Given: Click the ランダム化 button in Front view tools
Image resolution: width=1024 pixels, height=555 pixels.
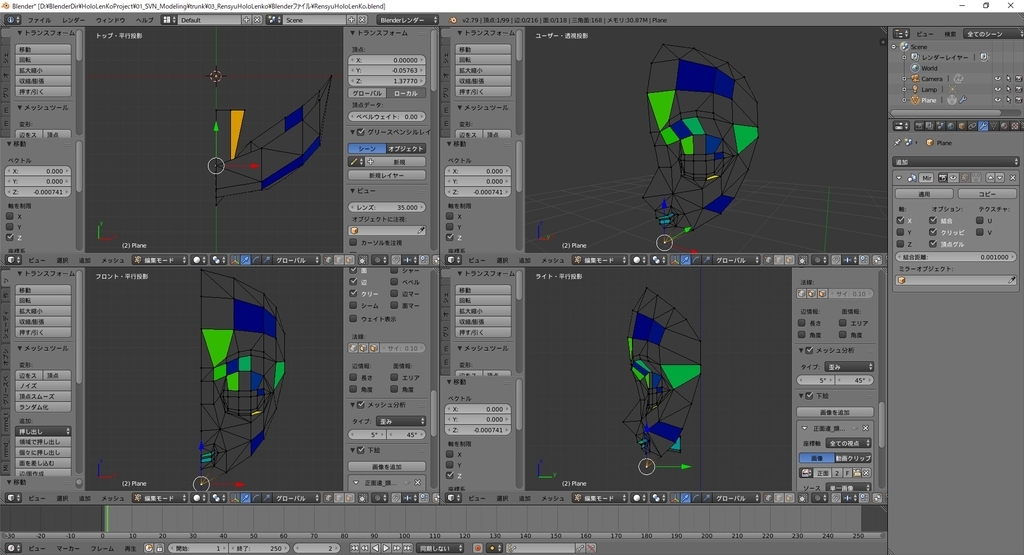Looking at the screenshot, I should pos(43,407).
